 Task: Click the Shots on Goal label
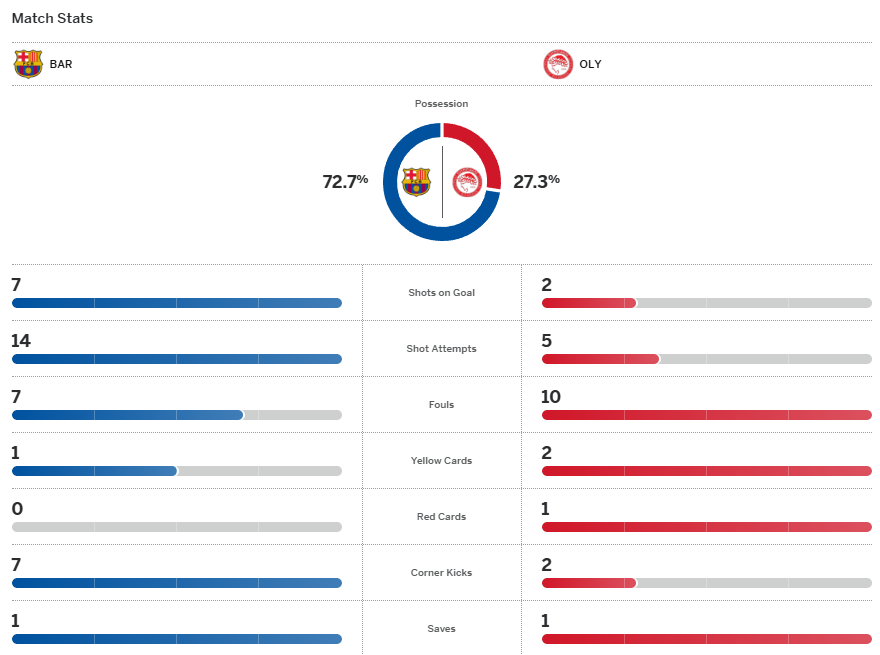pos(441,293)
